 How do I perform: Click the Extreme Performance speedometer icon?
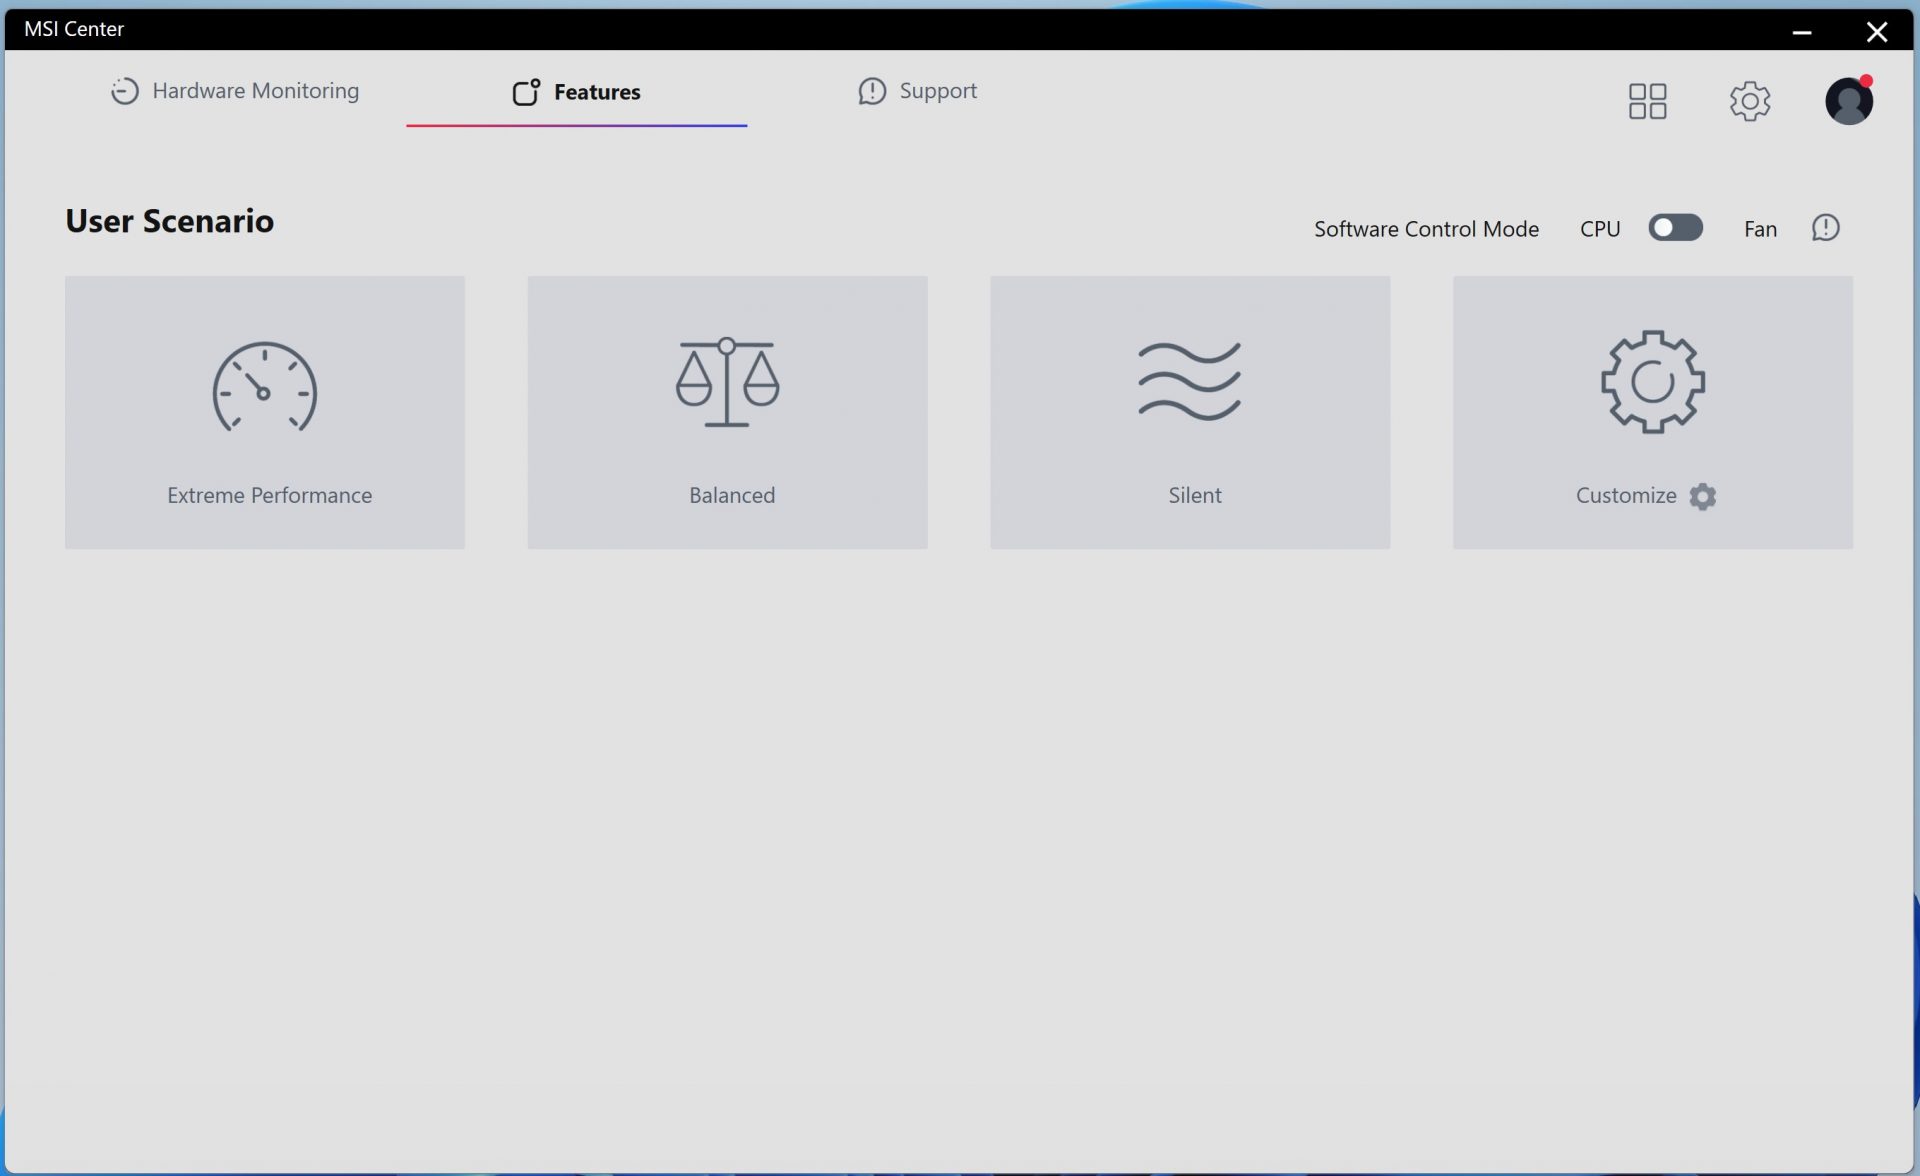[x=264, y=387]
